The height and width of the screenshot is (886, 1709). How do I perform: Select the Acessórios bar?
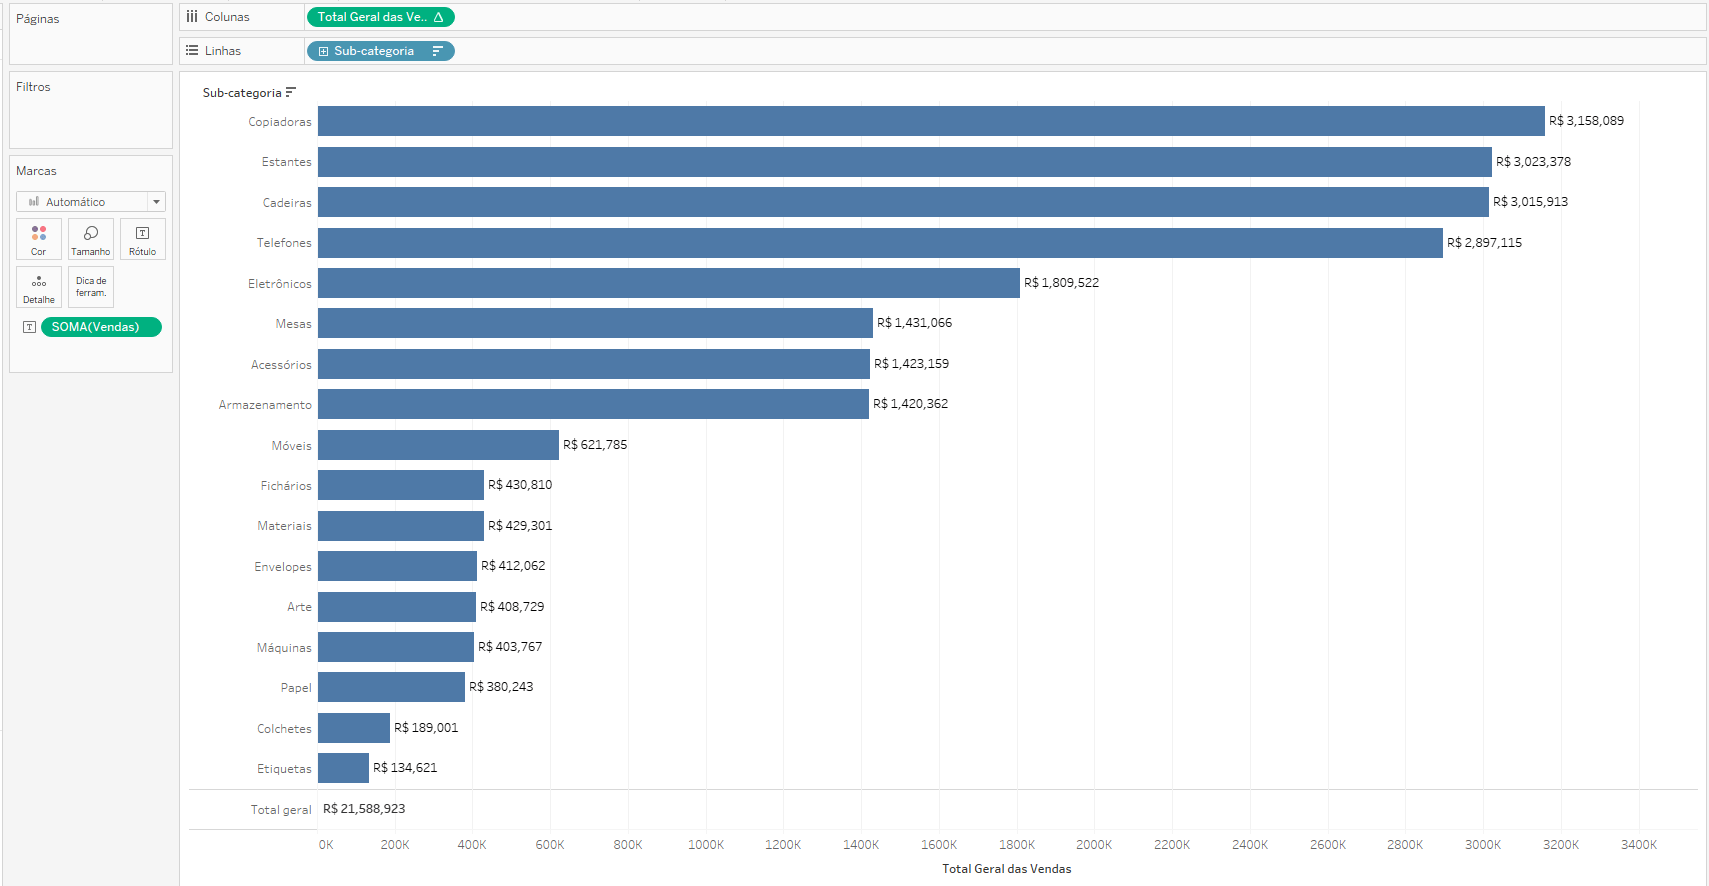[594, 364]
